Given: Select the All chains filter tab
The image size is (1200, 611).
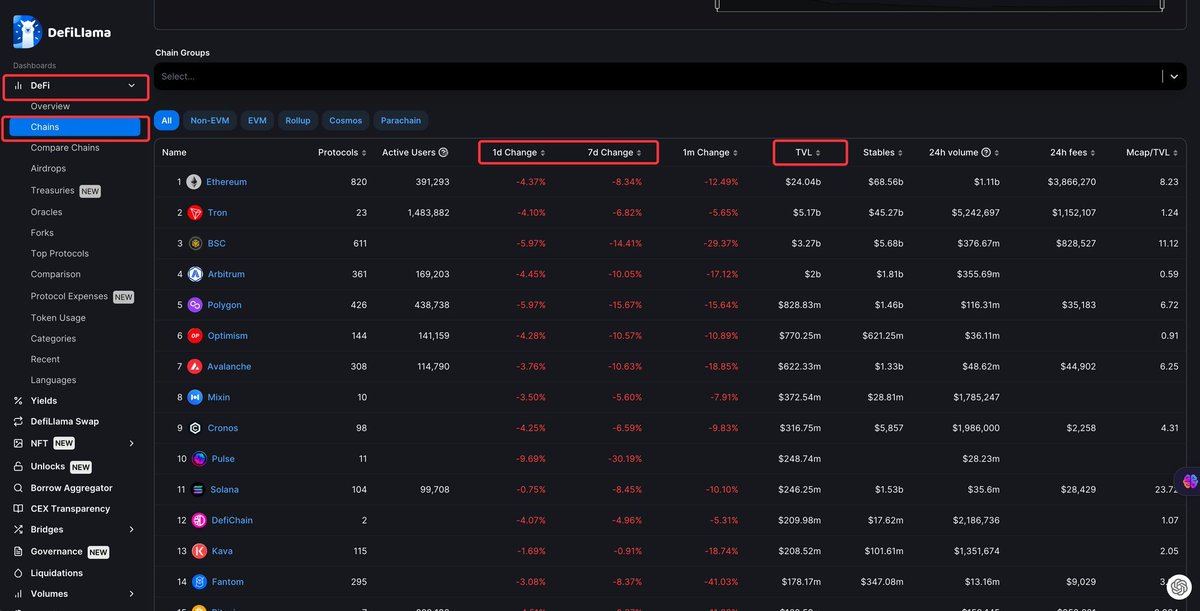Looking at the screenshot, I should 167,121.
